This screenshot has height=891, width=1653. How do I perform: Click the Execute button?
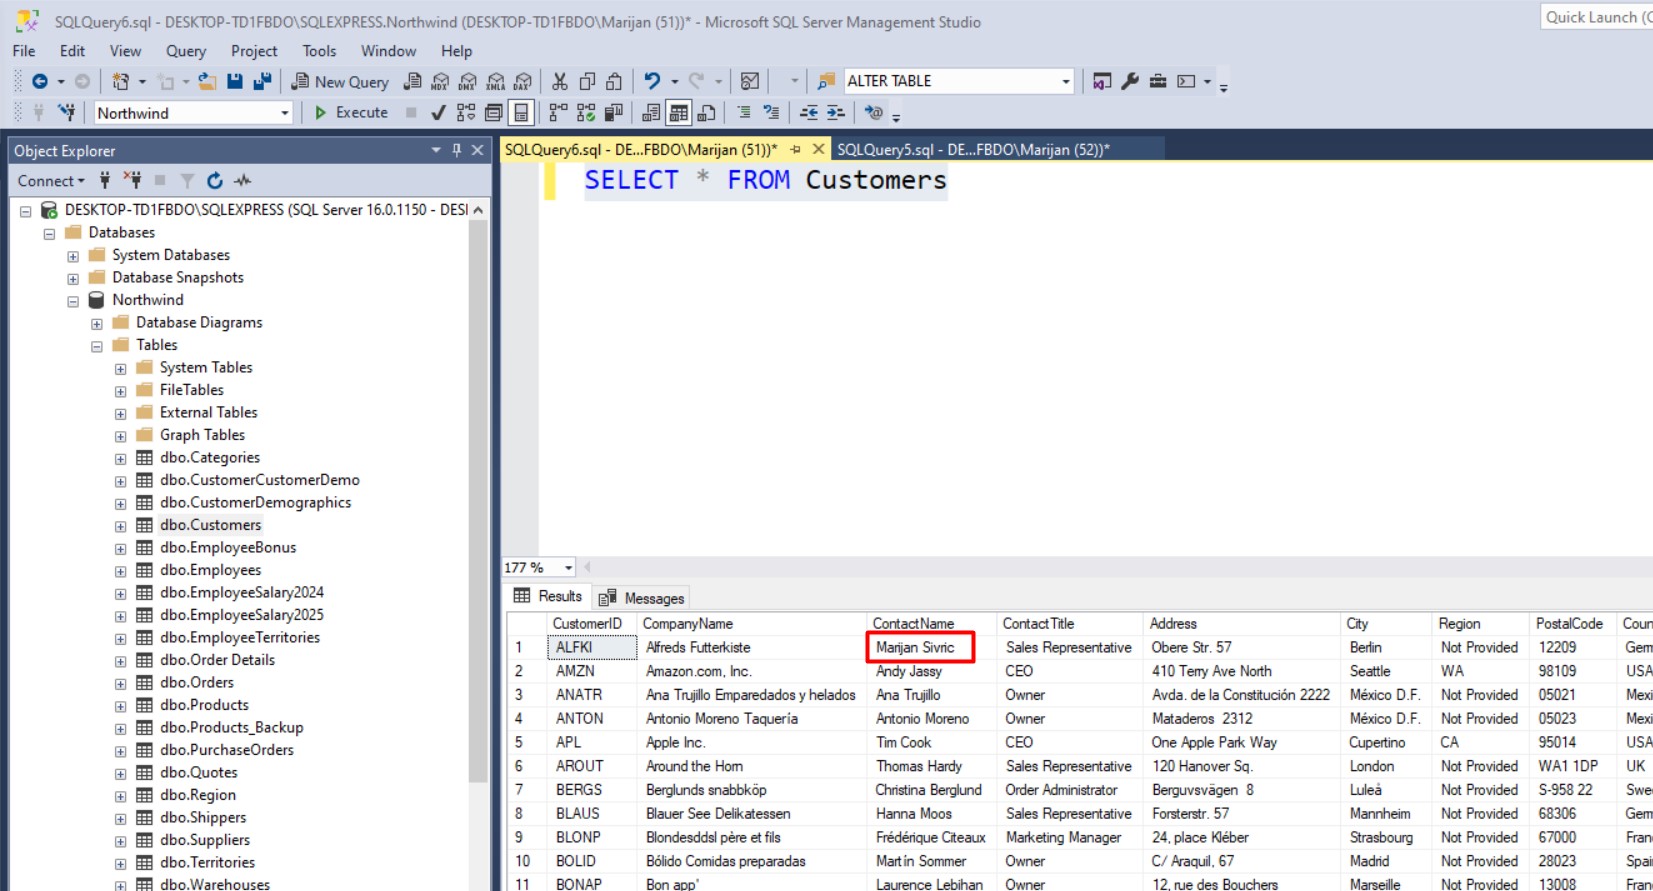pos(351,113)
